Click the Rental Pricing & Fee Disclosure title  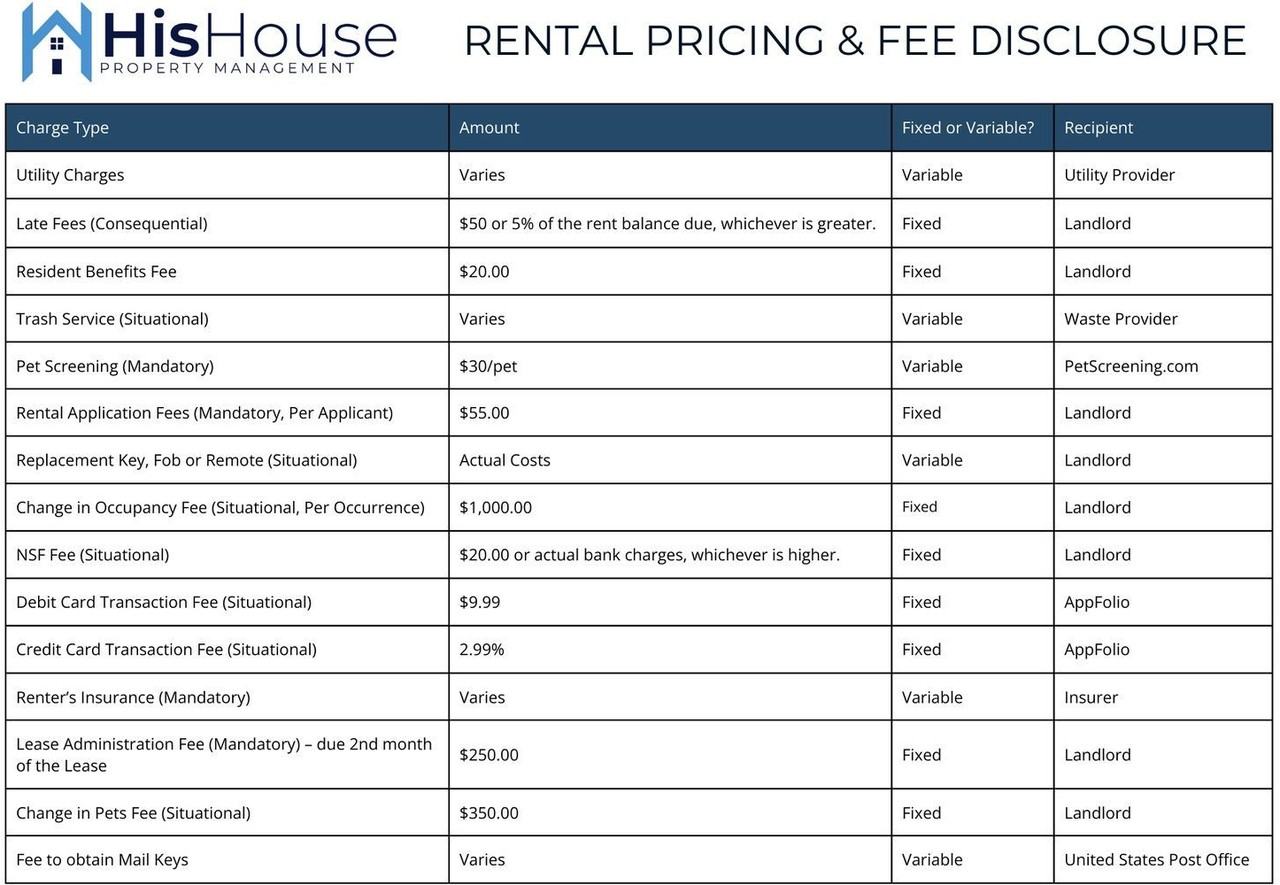click(855, 41)
